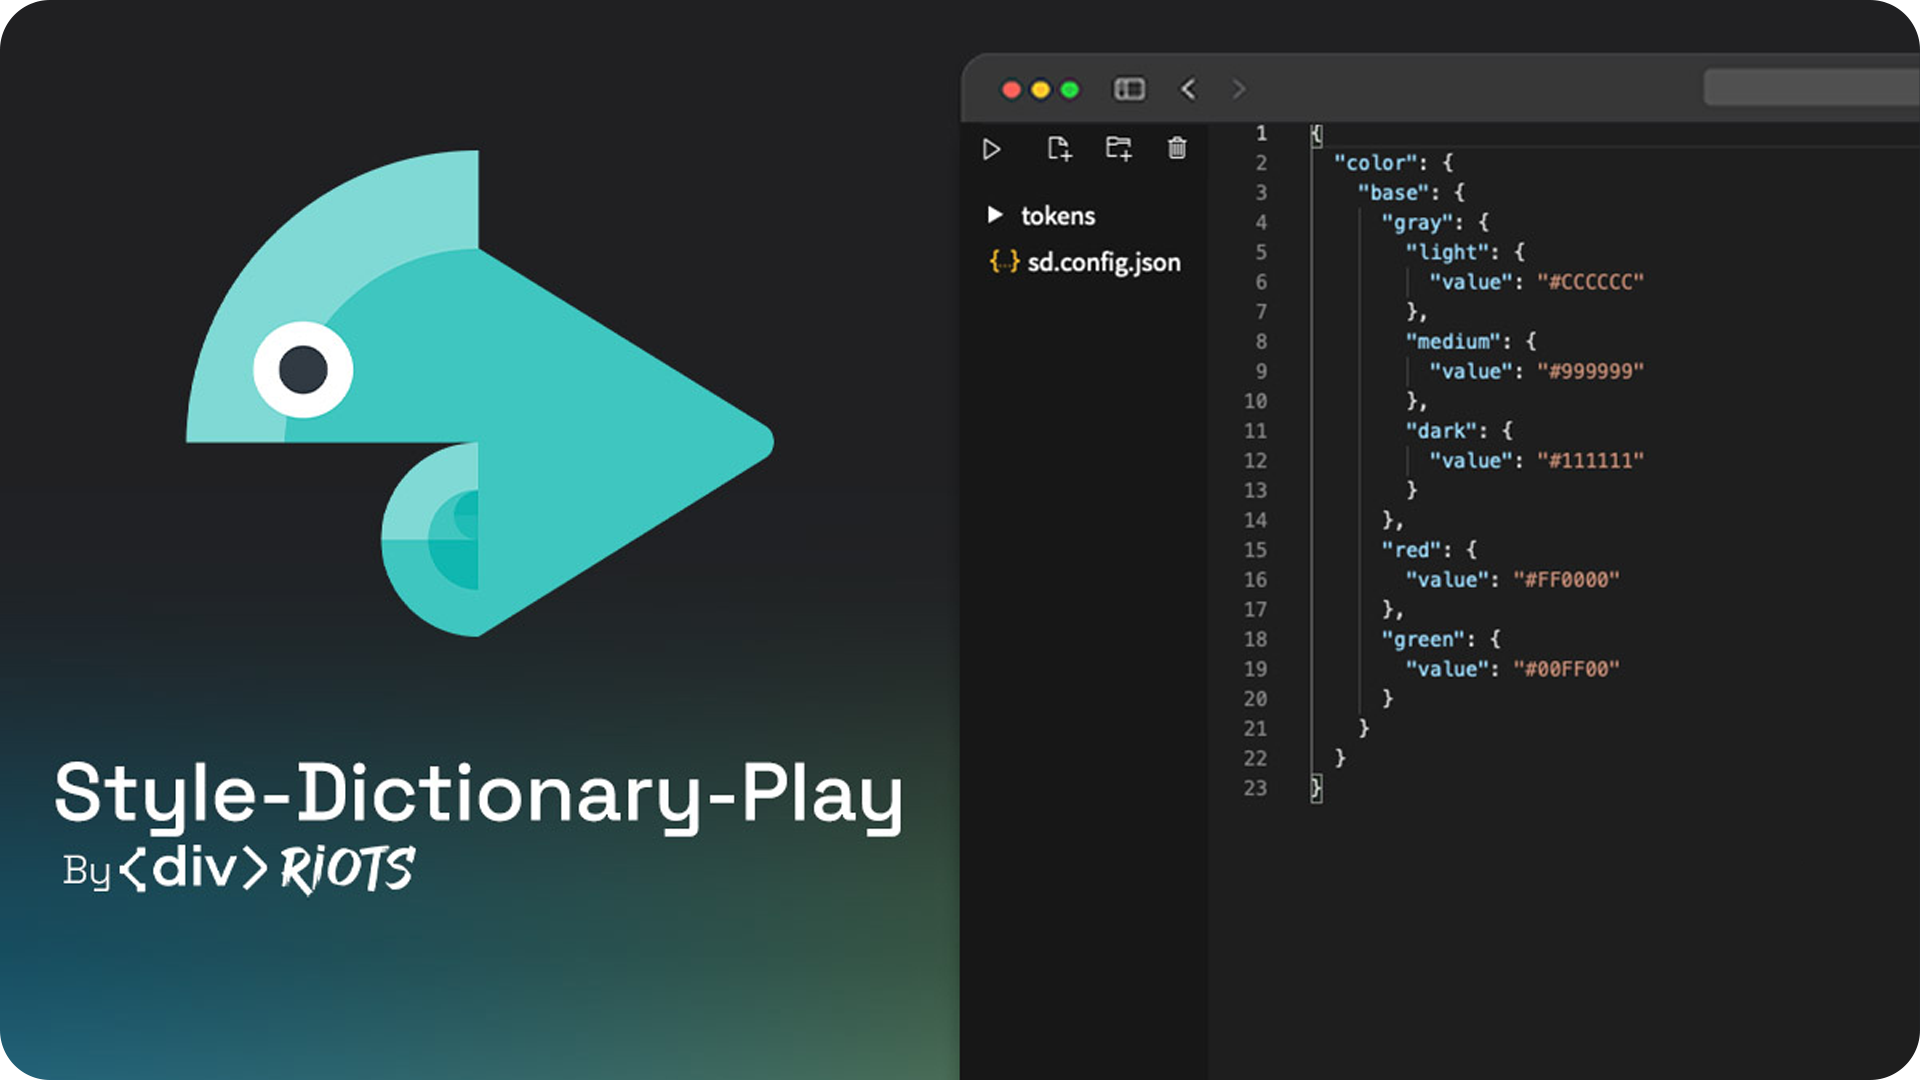Viewport: 1920px width, 1080px height.
Task: Navigate back using the left arrow
Action: coord(1188,89)
